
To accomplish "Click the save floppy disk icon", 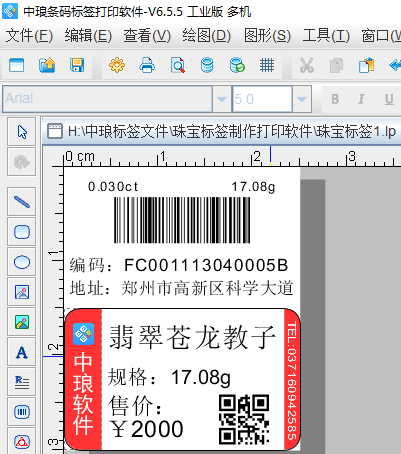I will click(x=77, y=65).
